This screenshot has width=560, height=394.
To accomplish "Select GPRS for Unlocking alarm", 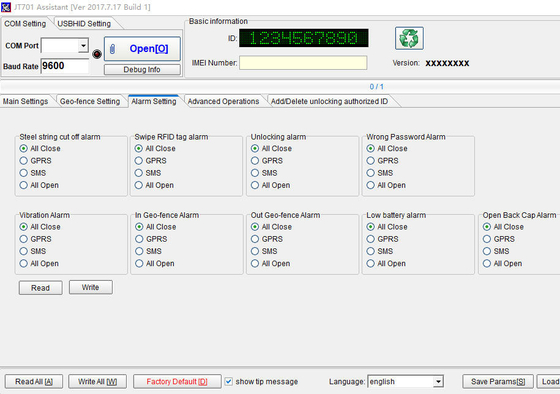I will click(255, 161).
